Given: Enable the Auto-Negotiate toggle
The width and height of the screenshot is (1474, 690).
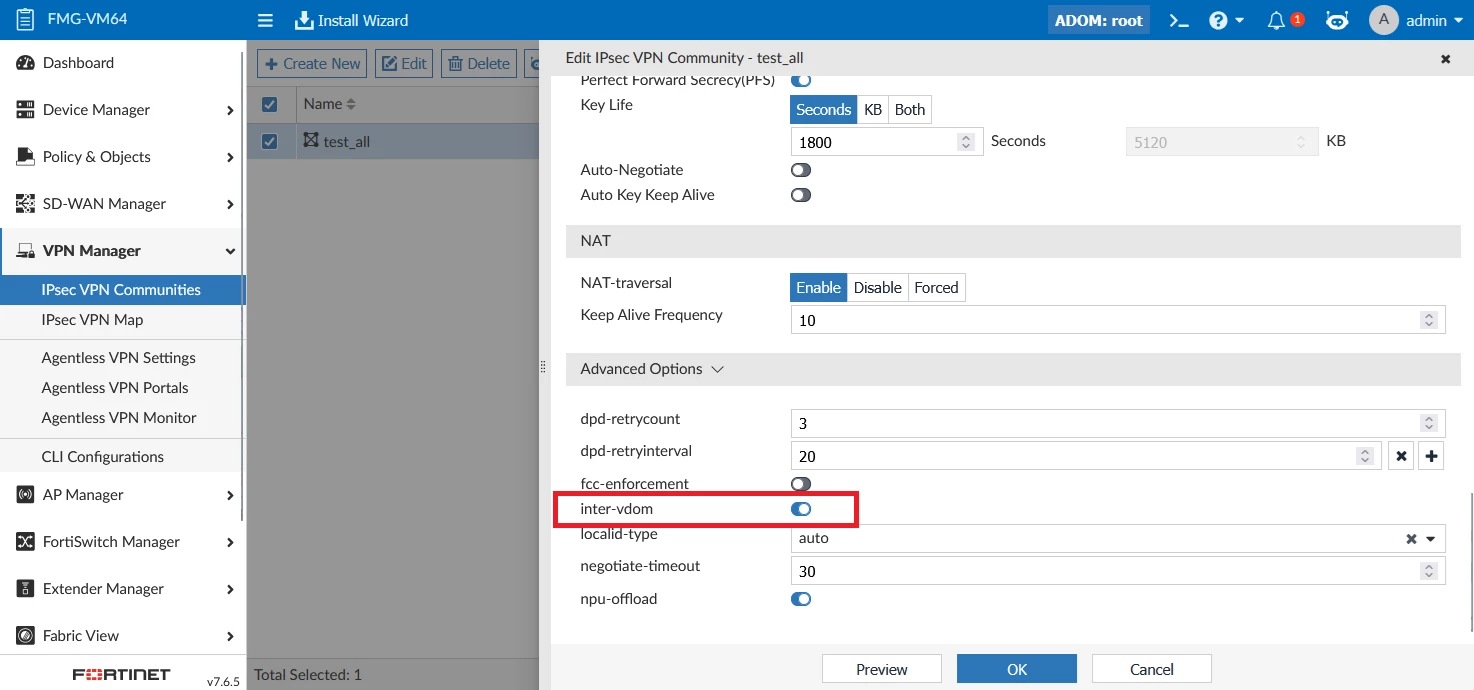Looking at the screenshot, I should [x=801, y=170].
